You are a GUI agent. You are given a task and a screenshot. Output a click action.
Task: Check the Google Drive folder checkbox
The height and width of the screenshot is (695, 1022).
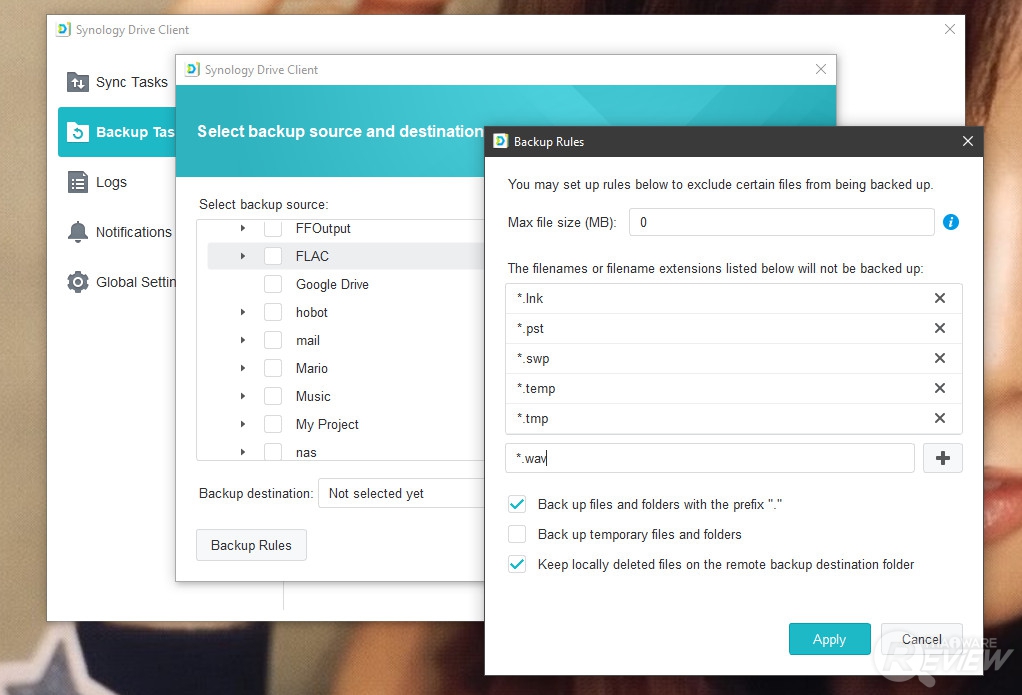coord(273,284)
